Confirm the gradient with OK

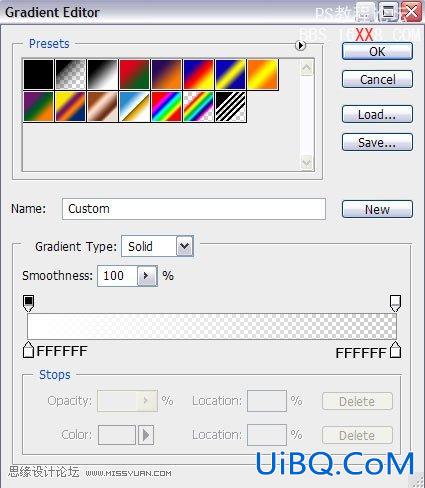point(377,51)
